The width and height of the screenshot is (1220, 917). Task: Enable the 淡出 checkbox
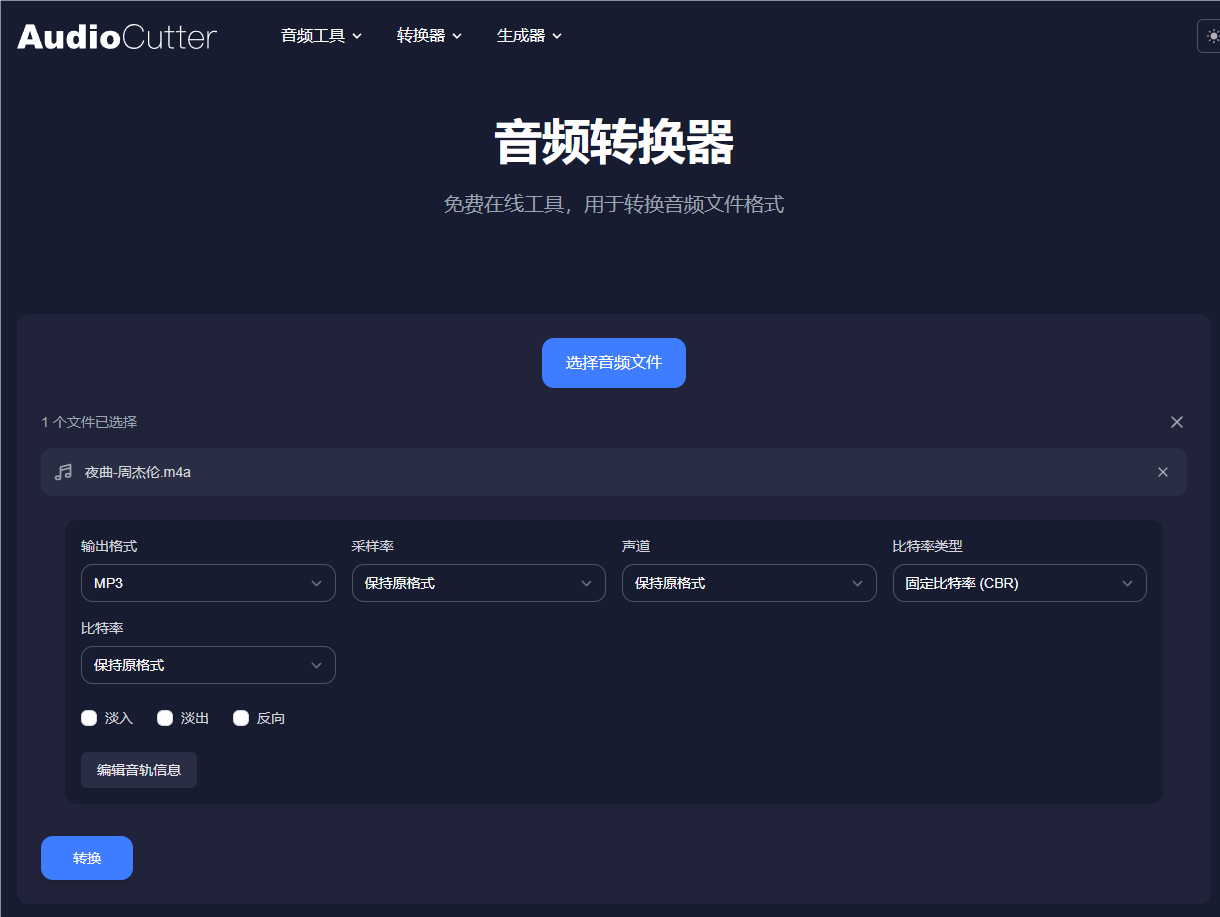pos(164,717)
